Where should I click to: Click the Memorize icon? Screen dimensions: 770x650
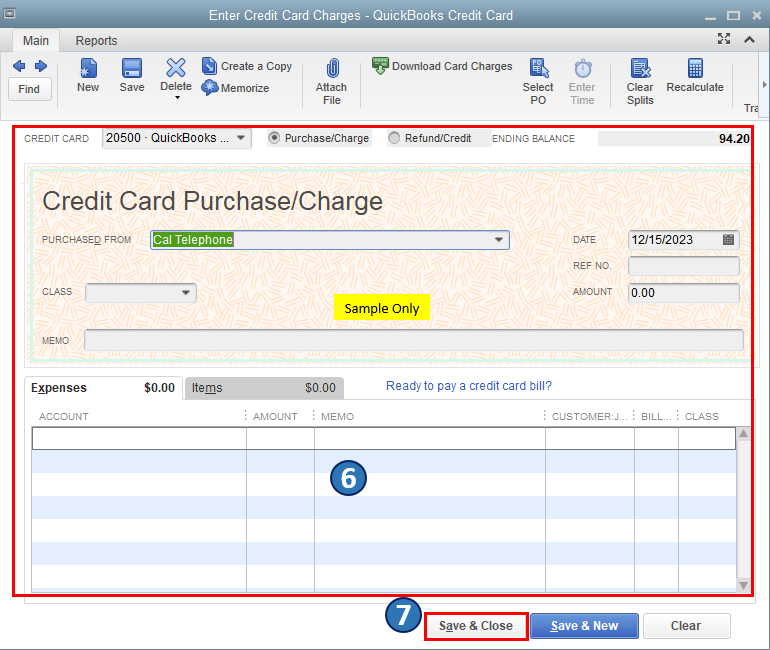[210, 88]
